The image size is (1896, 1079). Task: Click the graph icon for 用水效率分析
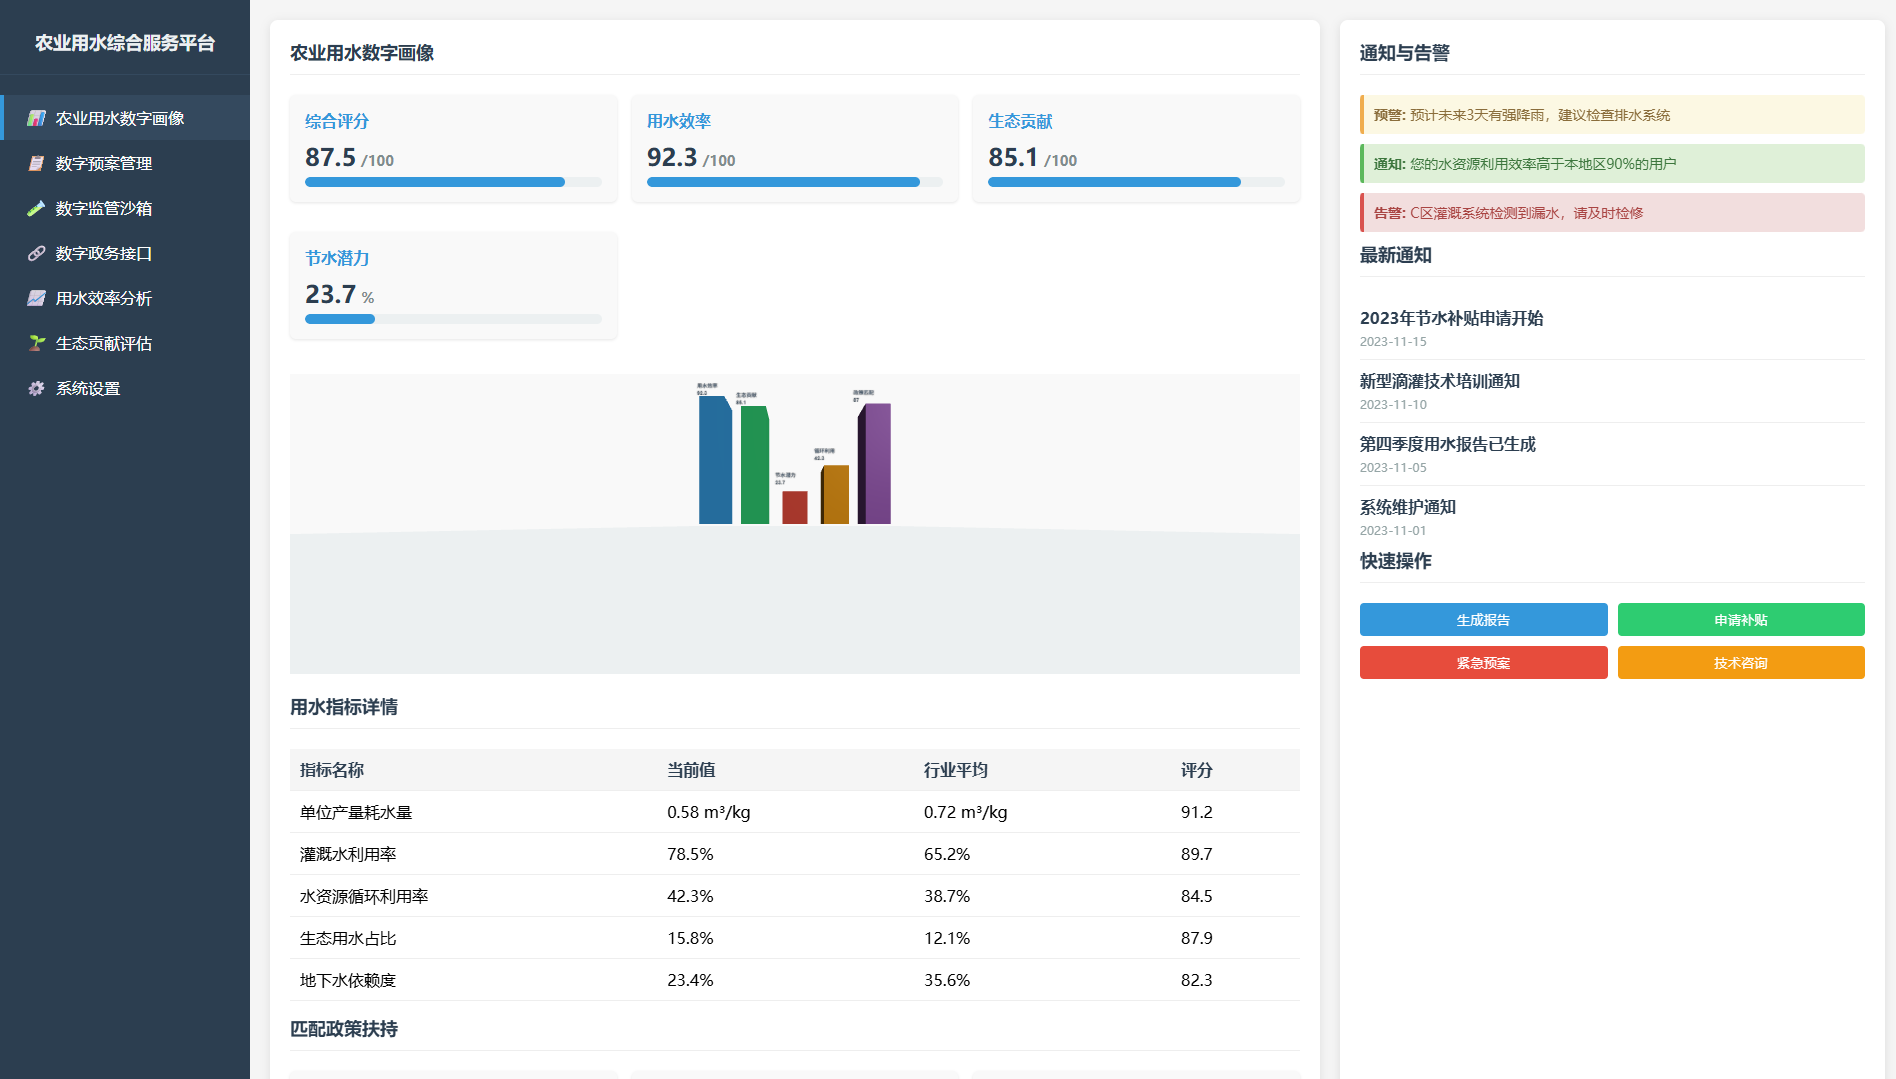point(36,298)
